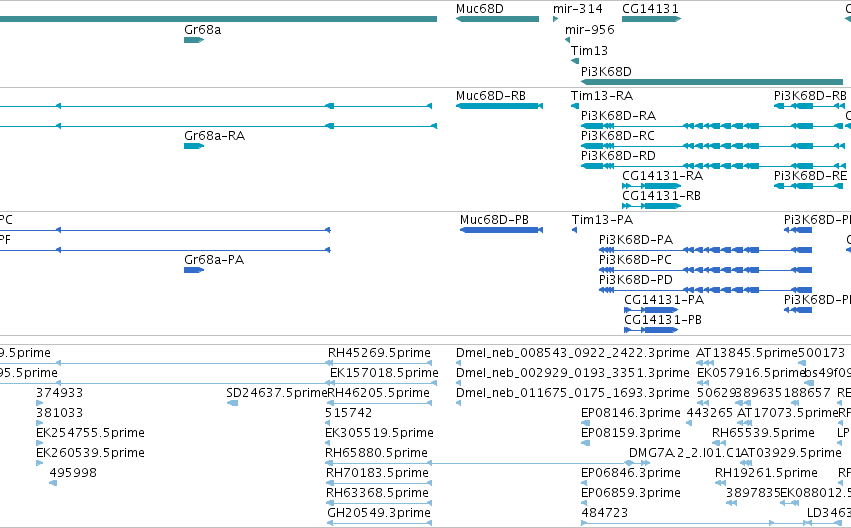The image size is (851, 528).
Task: Click EST RH65880.5prime
Action: [377, 453]
